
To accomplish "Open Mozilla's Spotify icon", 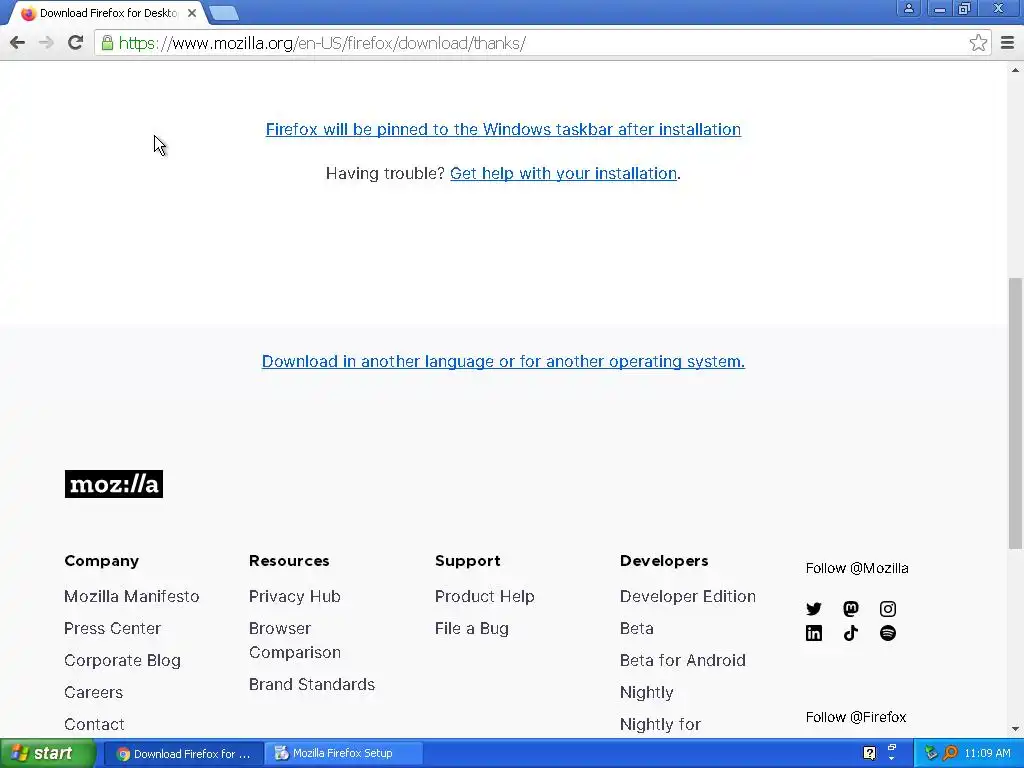I will click(x=888, y=633).
